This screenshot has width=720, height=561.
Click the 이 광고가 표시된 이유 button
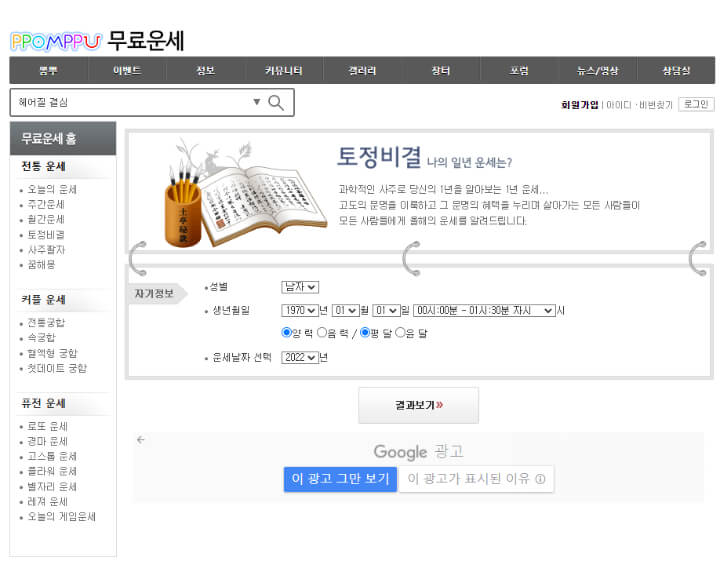coord(476,479)
